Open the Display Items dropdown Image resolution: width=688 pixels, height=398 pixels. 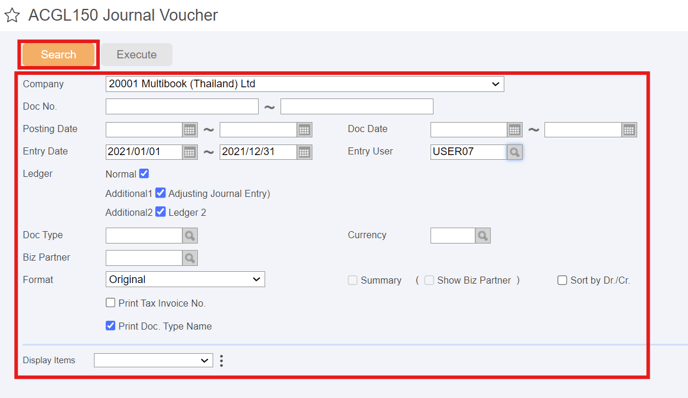tap(153, 360)
